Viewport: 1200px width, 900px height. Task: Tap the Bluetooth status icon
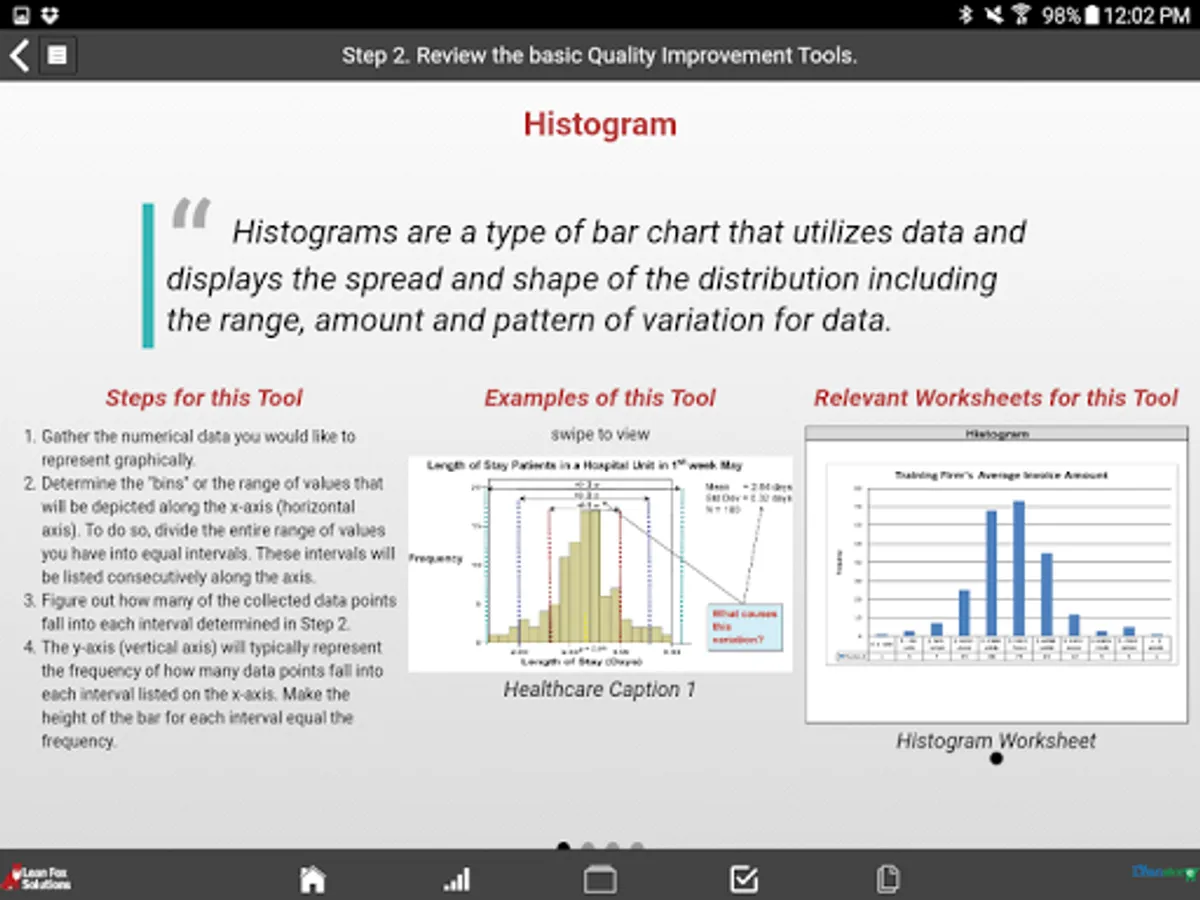tap(966, 15)
